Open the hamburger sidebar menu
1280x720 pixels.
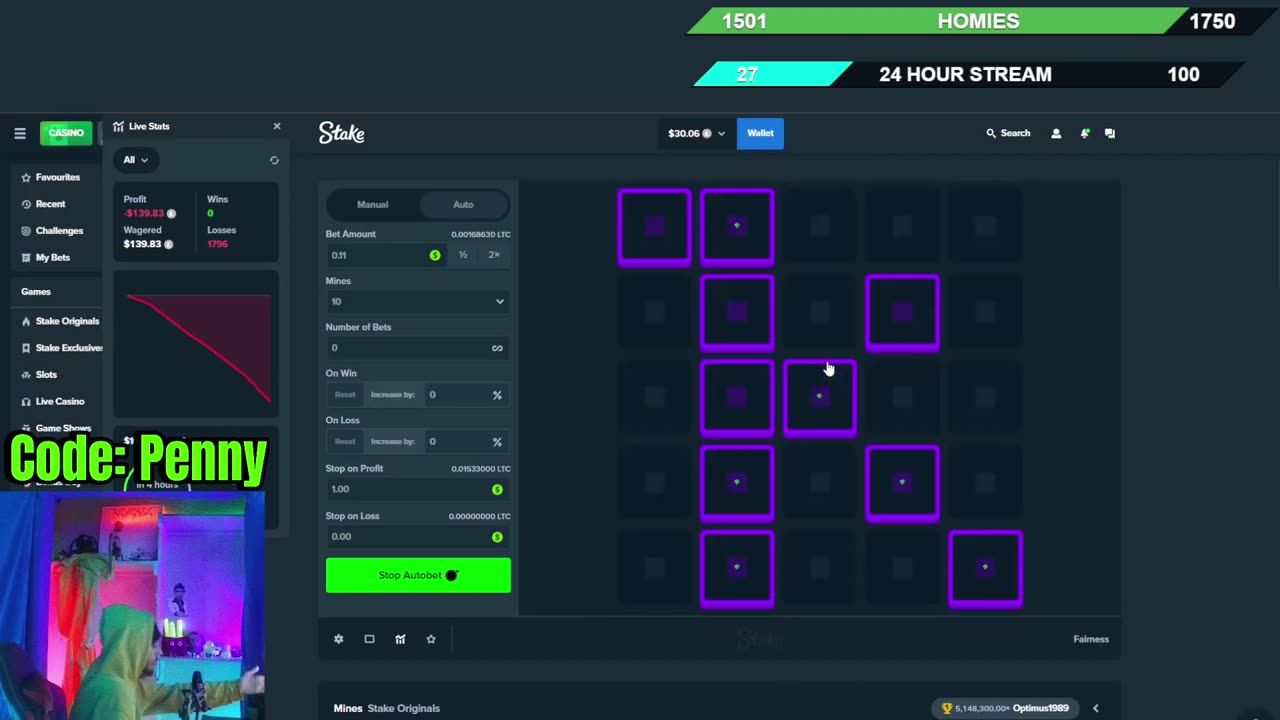pos(19,133)
